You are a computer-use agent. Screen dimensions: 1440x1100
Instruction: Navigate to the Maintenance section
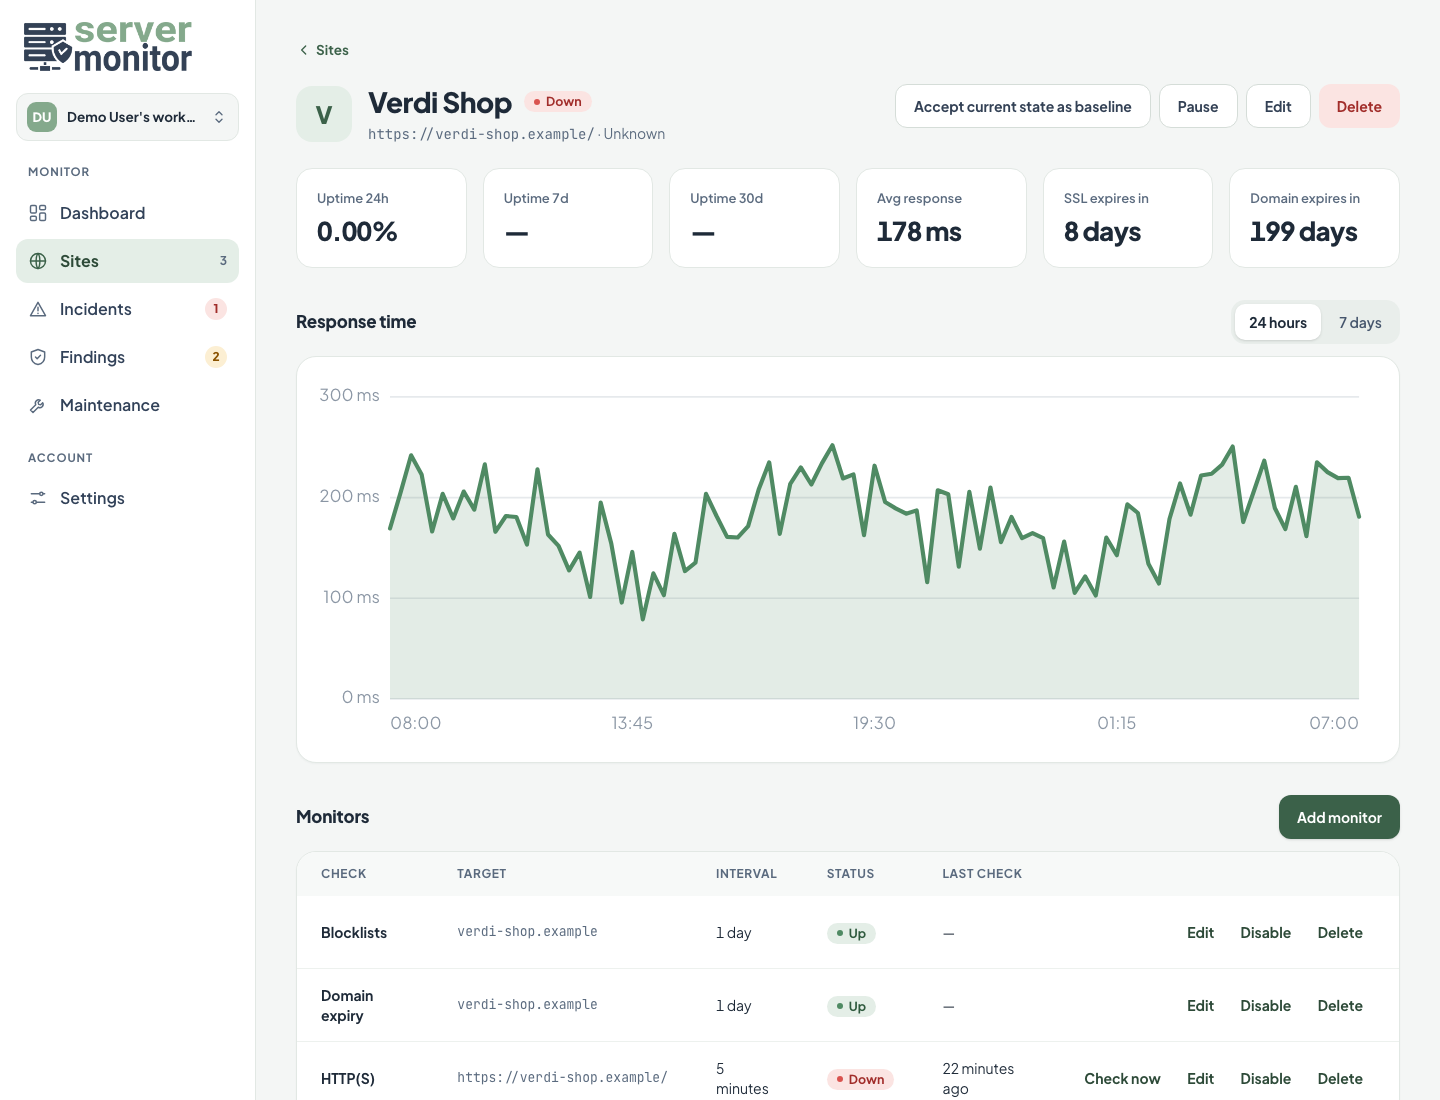(127, 405)
